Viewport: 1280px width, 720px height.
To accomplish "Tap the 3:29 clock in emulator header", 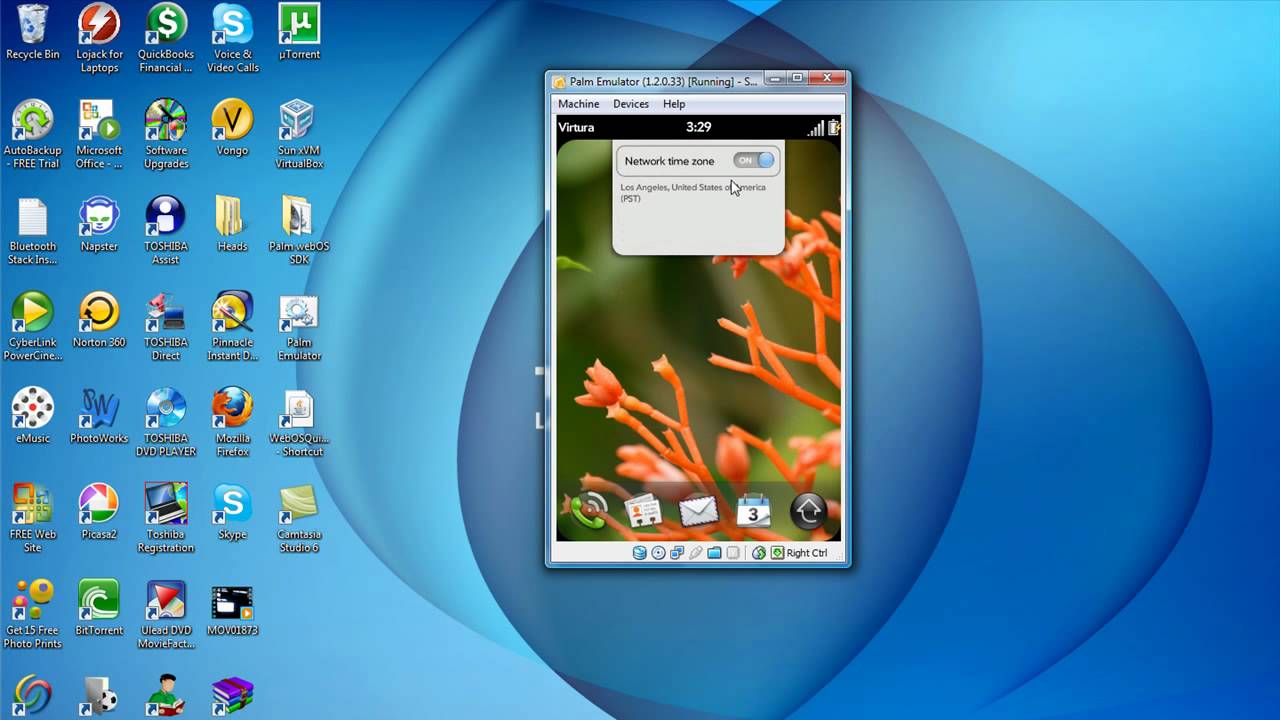I will (698, 127).
